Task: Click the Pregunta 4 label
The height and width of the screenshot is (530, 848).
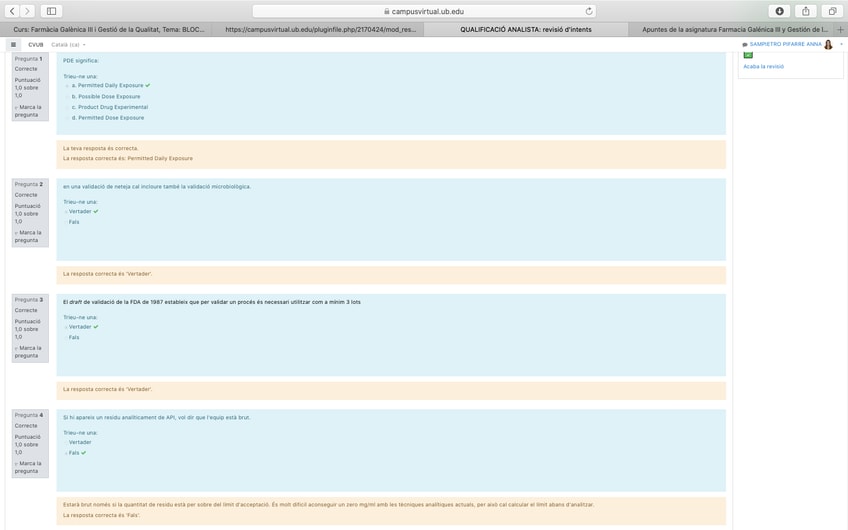Action: tap(28, 415)
